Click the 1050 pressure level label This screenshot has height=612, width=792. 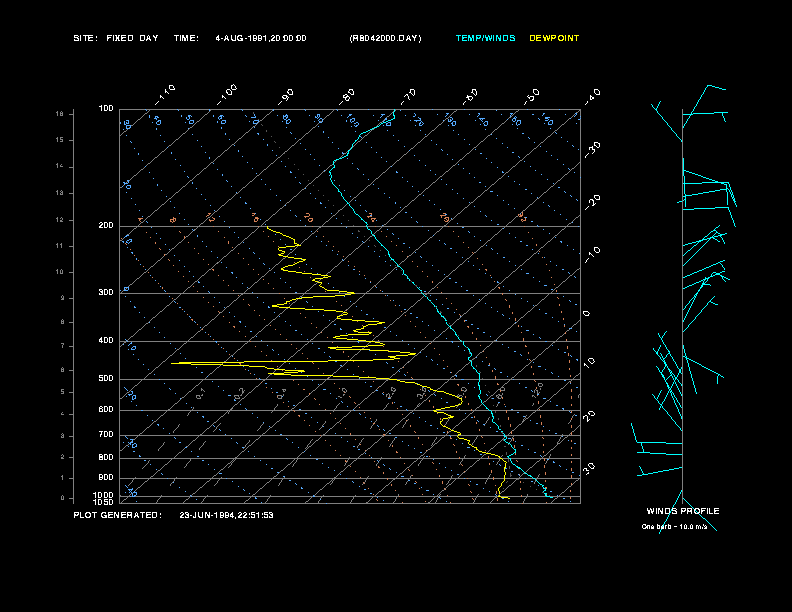point(104,502)
